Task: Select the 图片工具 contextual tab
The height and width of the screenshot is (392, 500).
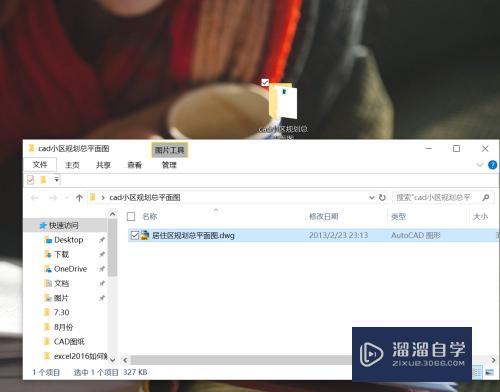Action: pyautogui.click(x=170, y=150)
